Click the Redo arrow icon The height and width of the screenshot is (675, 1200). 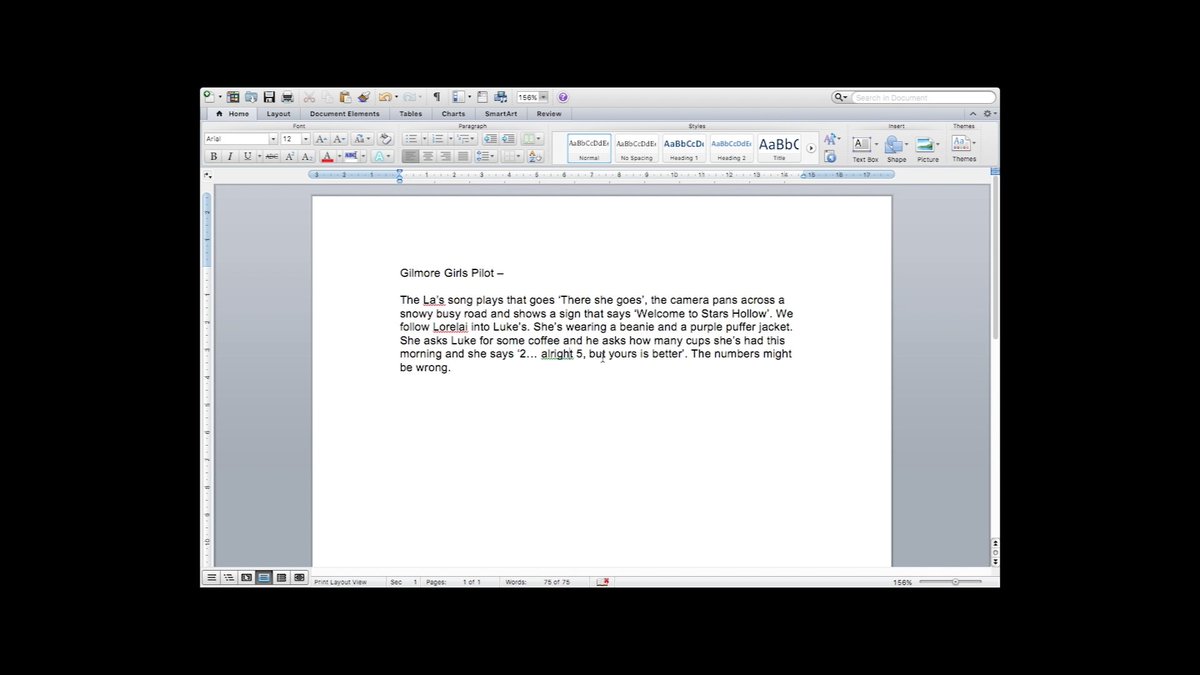409,97
